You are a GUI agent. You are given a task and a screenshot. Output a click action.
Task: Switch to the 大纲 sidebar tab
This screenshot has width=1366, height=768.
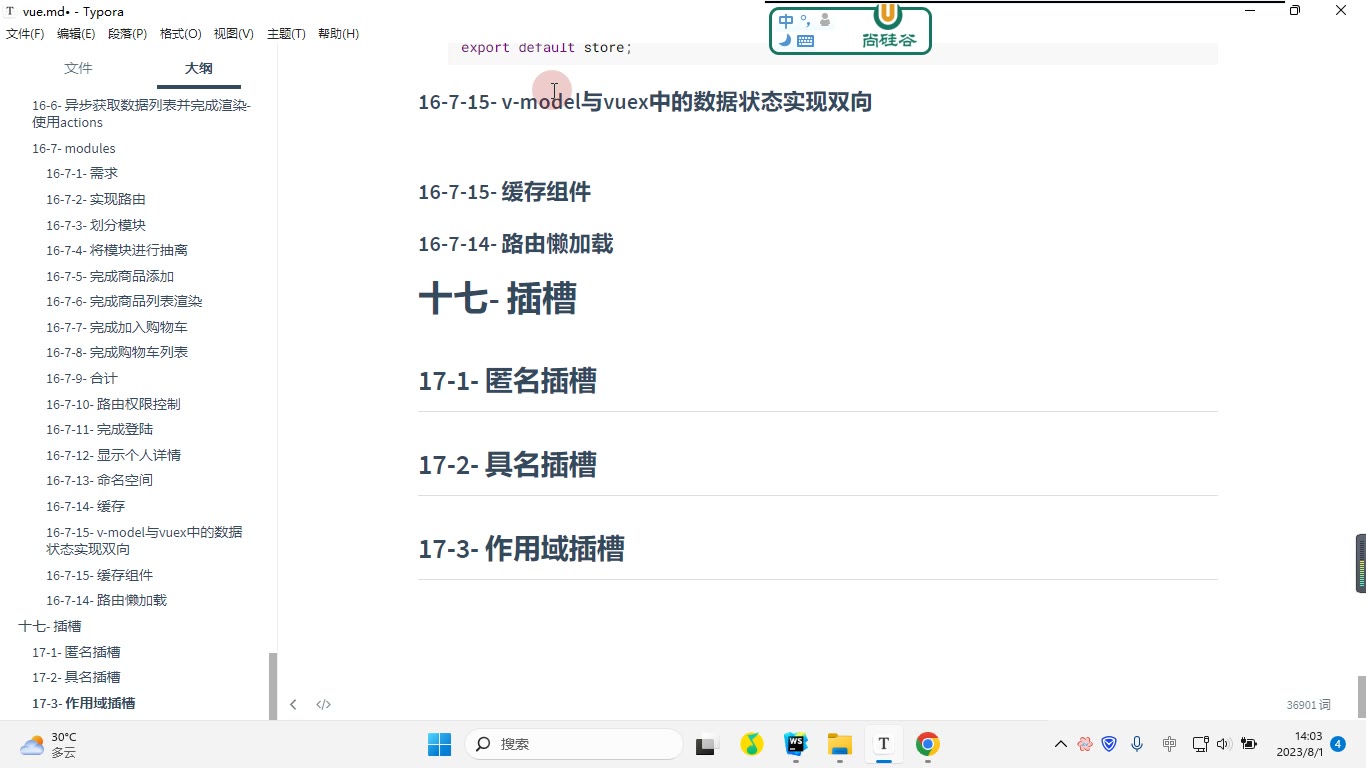tap(198, 68)
